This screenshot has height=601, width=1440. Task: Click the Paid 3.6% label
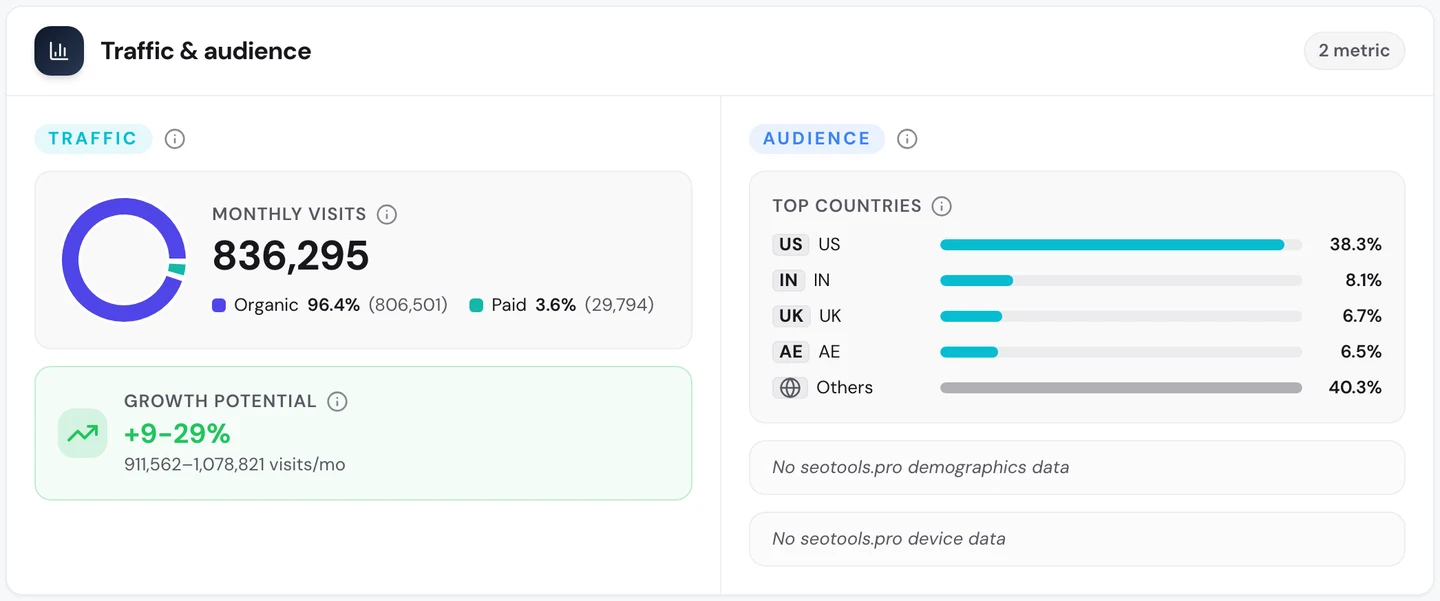[x=534, y=305]
